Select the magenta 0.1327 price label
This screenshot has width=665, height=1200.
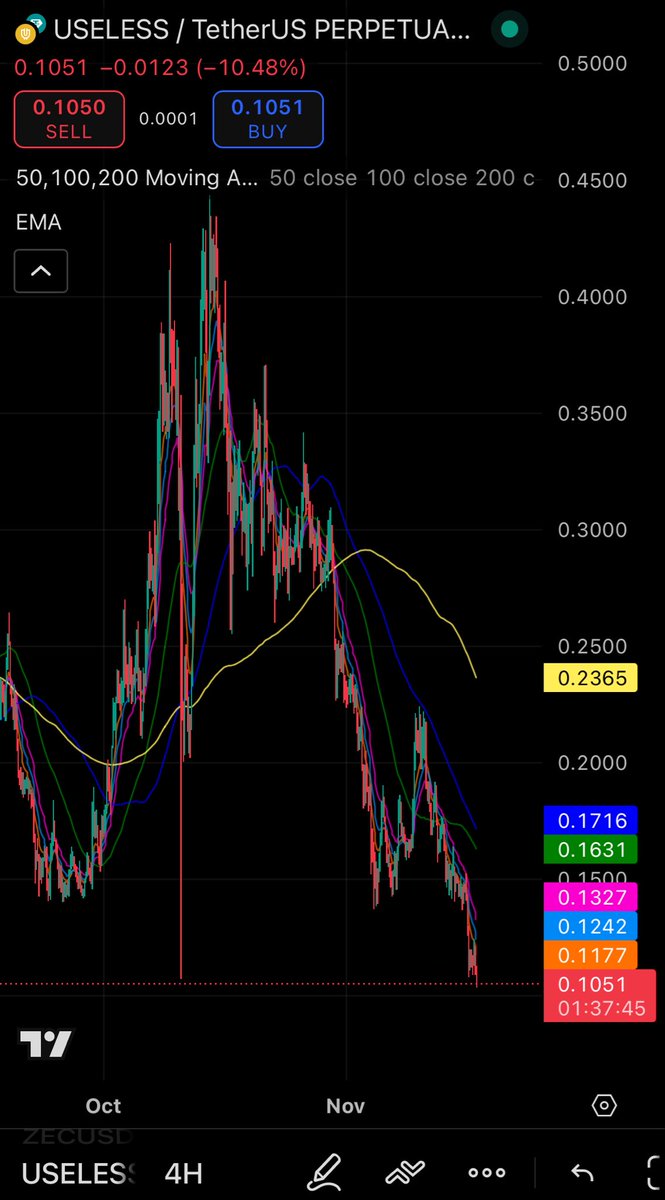(x=590, y=896)
